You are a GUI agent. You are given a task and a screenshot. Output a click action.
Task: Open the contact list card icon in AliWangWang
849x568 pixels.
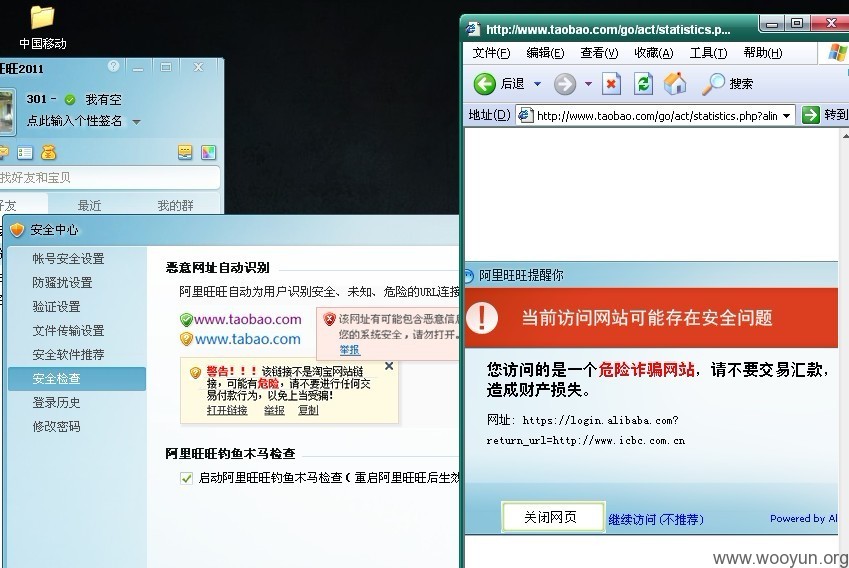point(25,153)
